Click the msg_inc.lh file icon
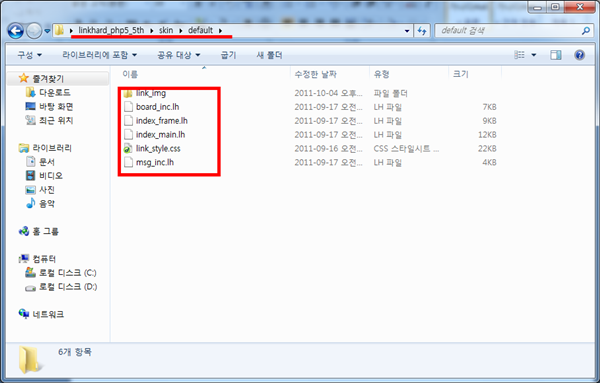The height and width of the screenshot is (383, 600). [128, 162]
